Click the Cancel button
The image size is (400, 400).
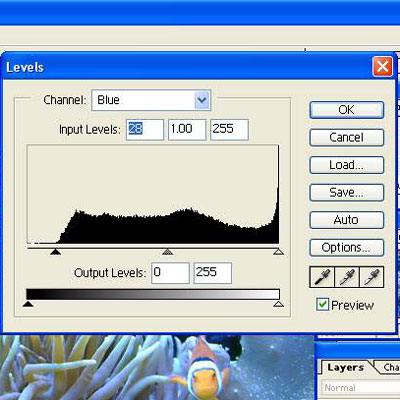coord(347,137)
